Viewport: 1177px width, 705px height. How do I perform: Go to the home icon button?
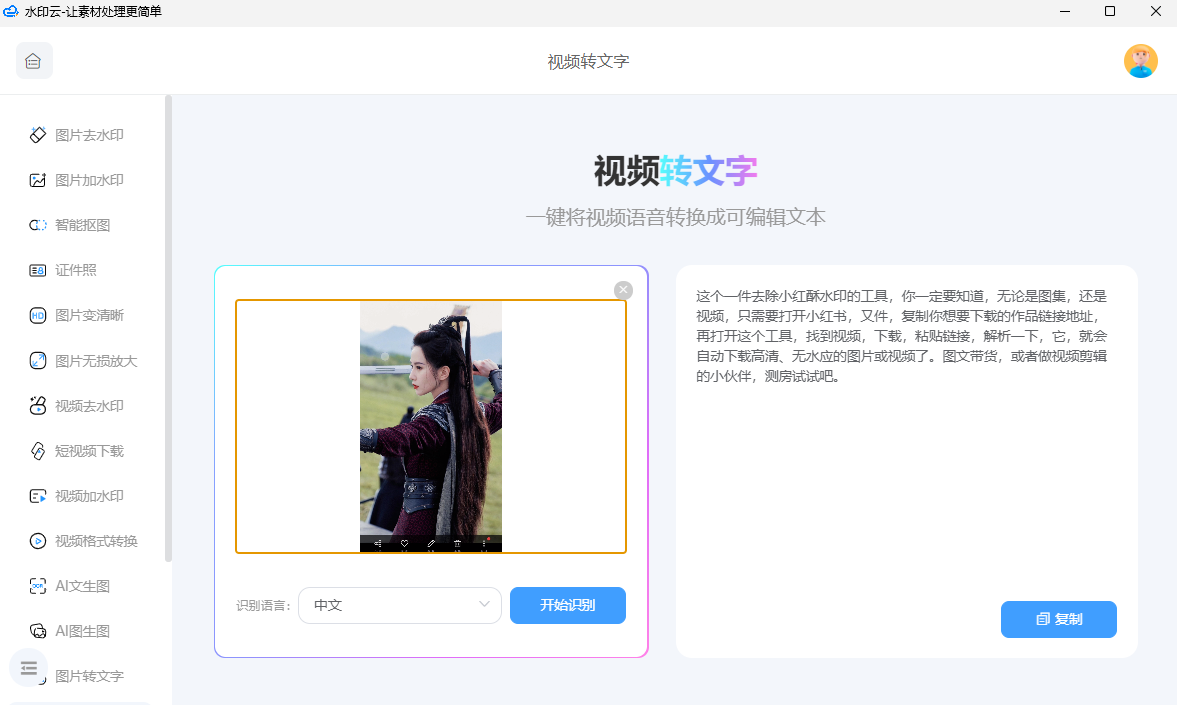pos(34,61)
